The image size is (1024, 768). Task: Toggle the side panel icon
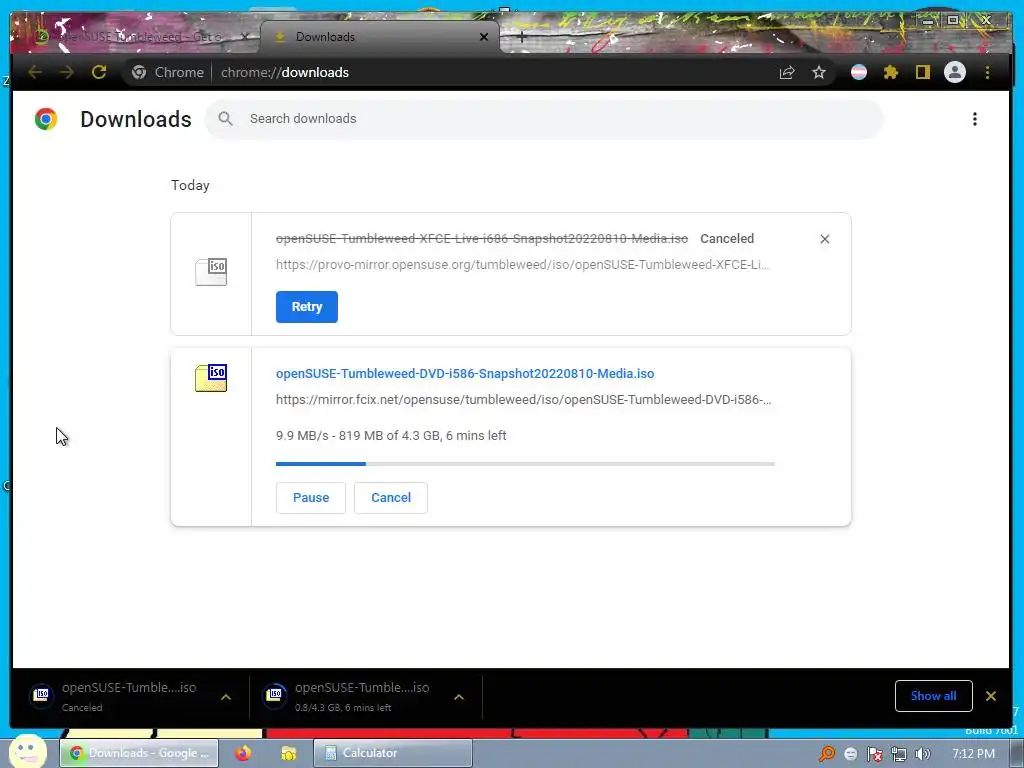(922, 72)
